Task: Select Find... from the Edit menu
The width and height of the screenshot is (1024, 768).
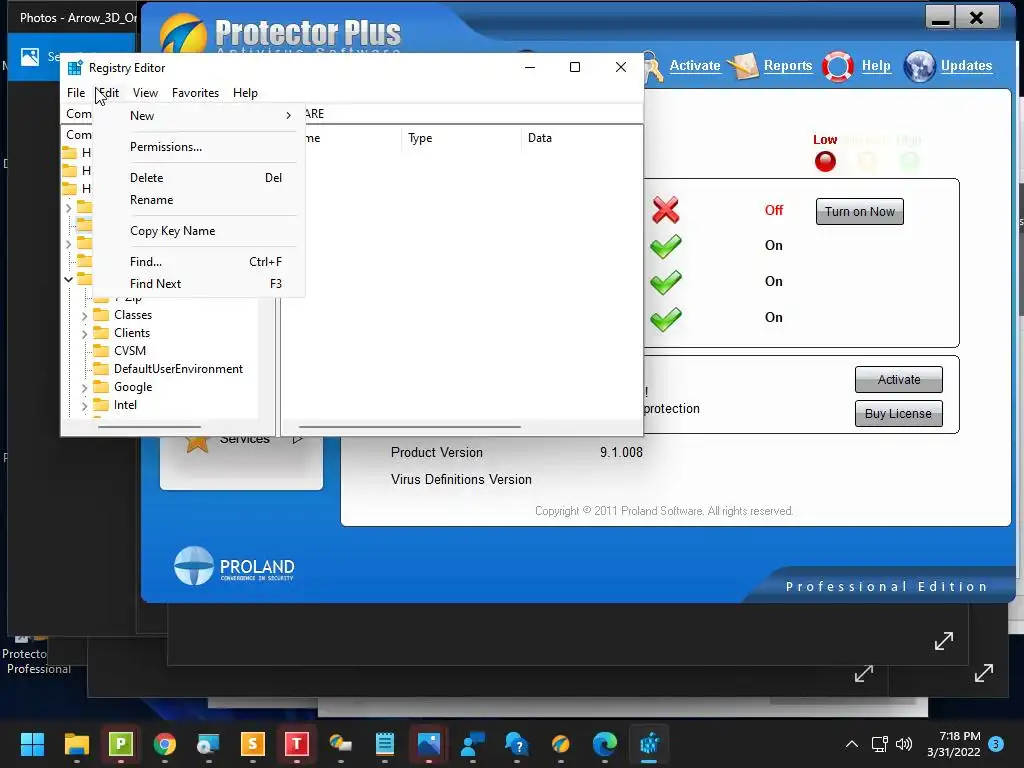Action: coord(199,262)
